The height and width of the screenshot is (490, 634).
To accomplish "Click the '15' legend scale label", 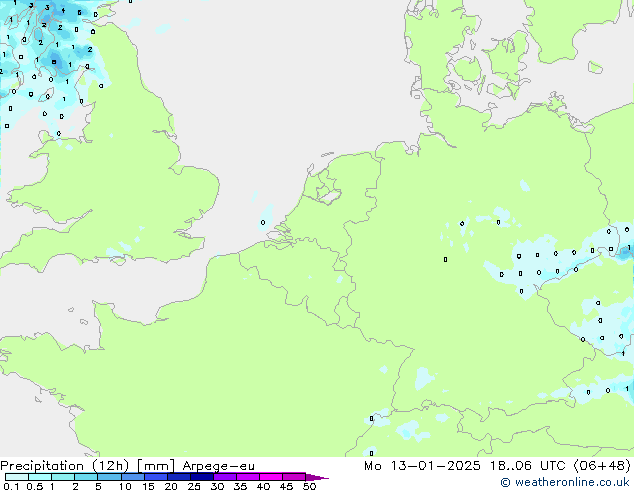I will 148,486.
